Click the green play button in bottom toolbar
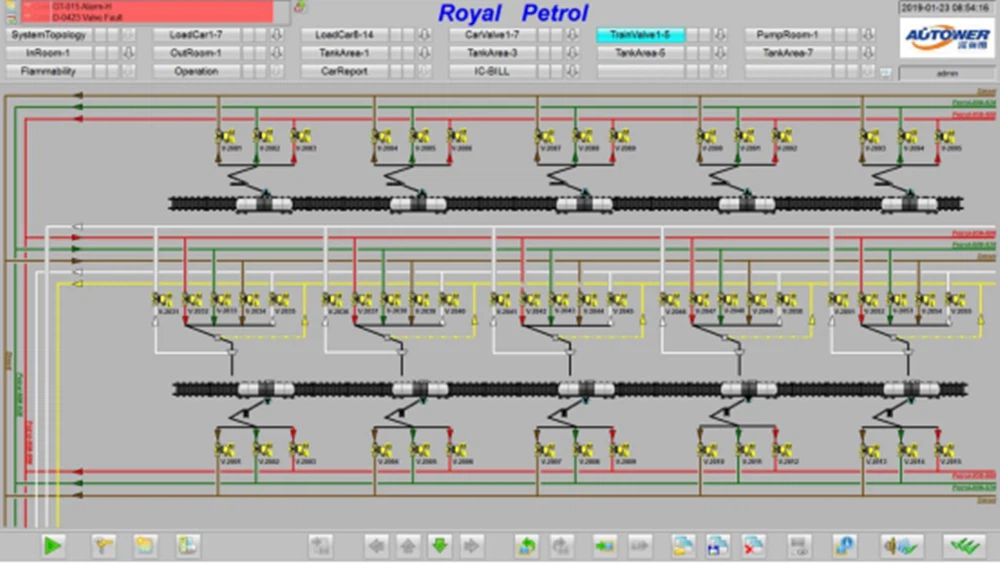The height and width of the screenshot is (564, 1000). click(x=52, y=546)
